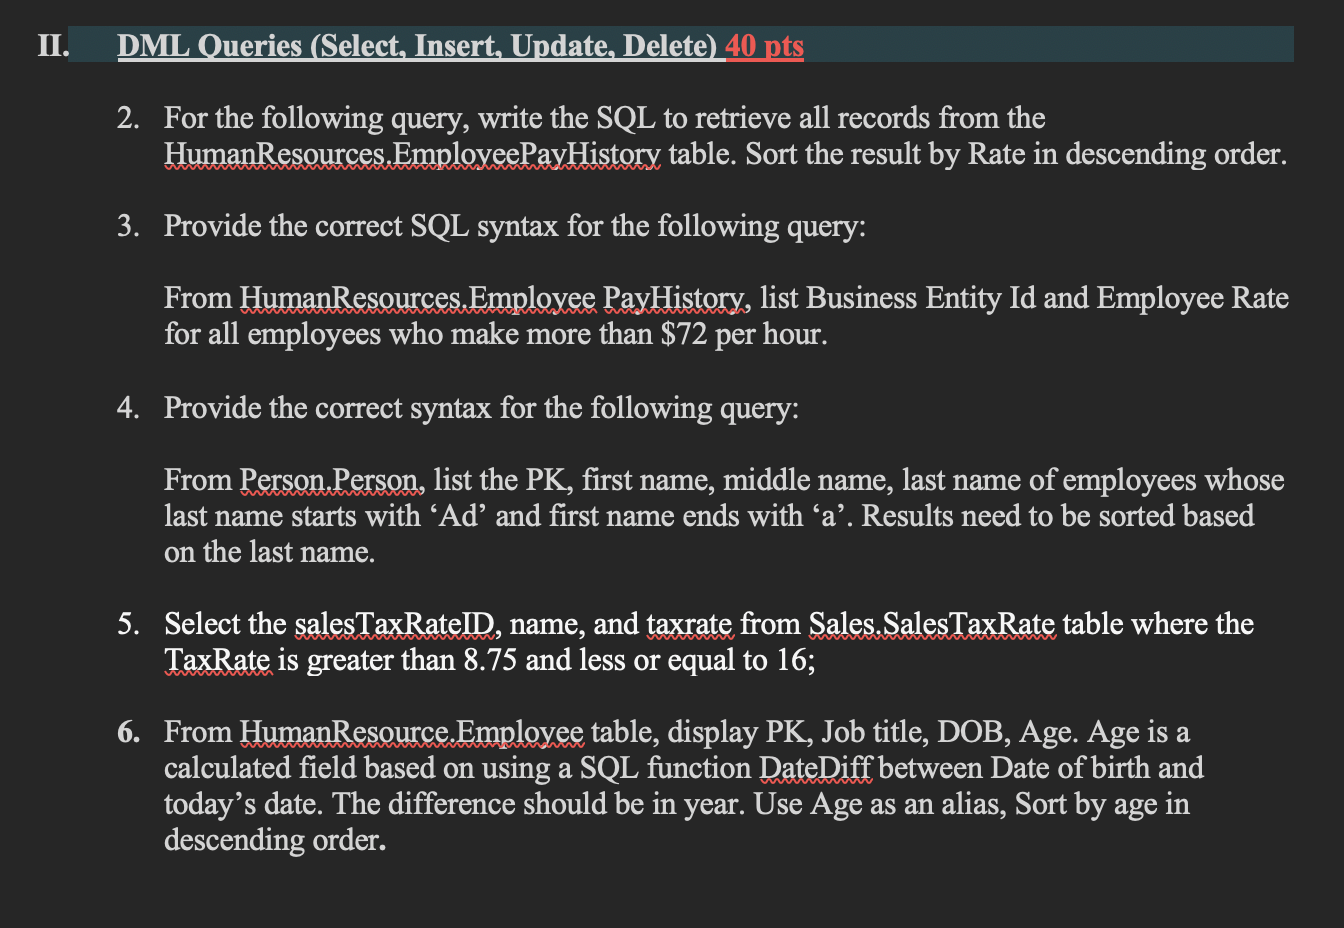Click the list number '3.'
This screenshot has width=1344, height=928.
128,226
